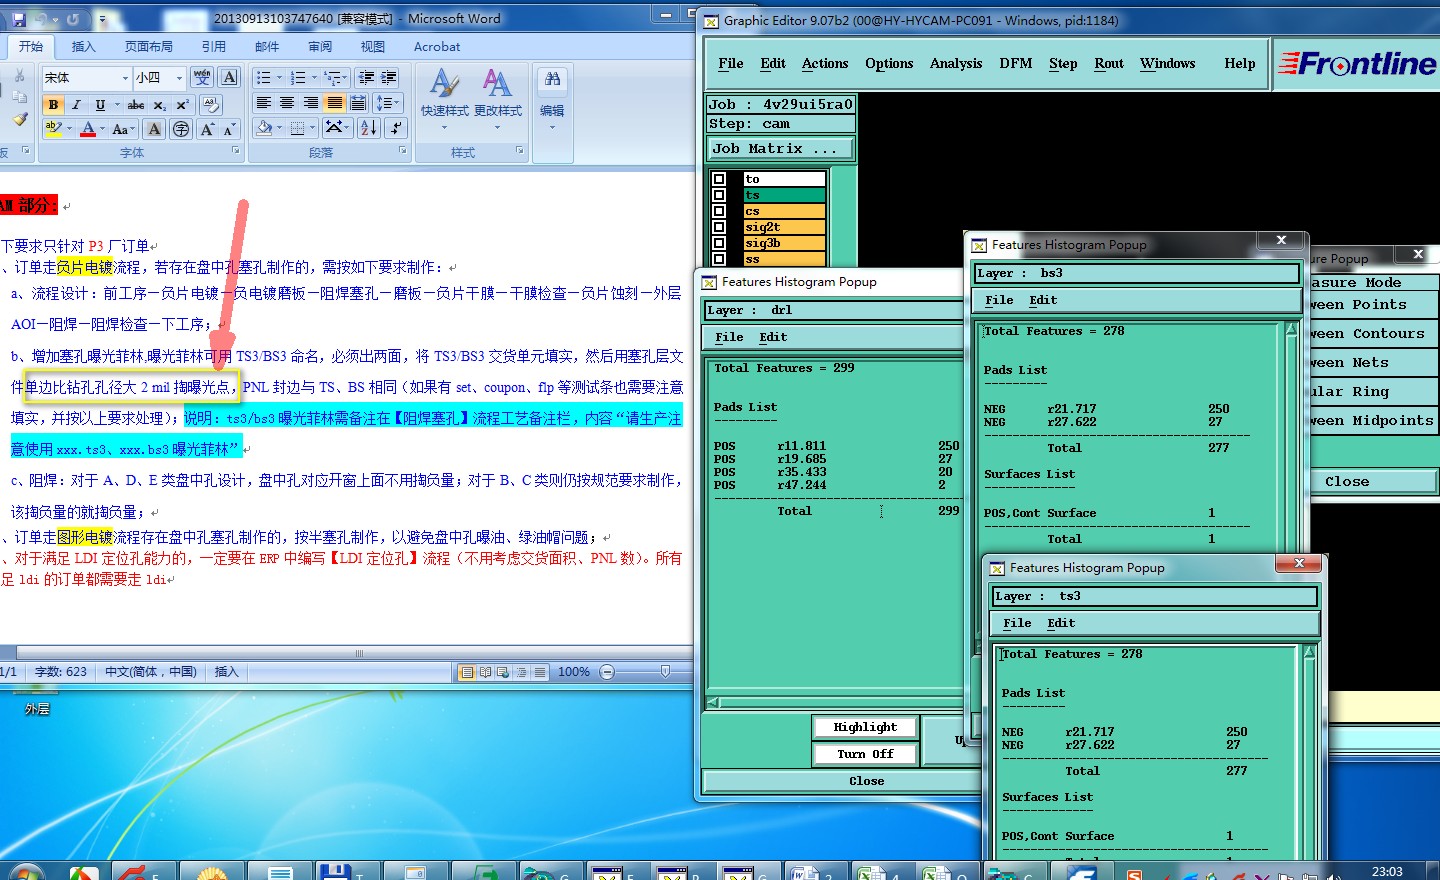This screenshot has height=880, width=1440.
Task: Open the highlight color dropdown arrow
Action: (x=69, y=129)
